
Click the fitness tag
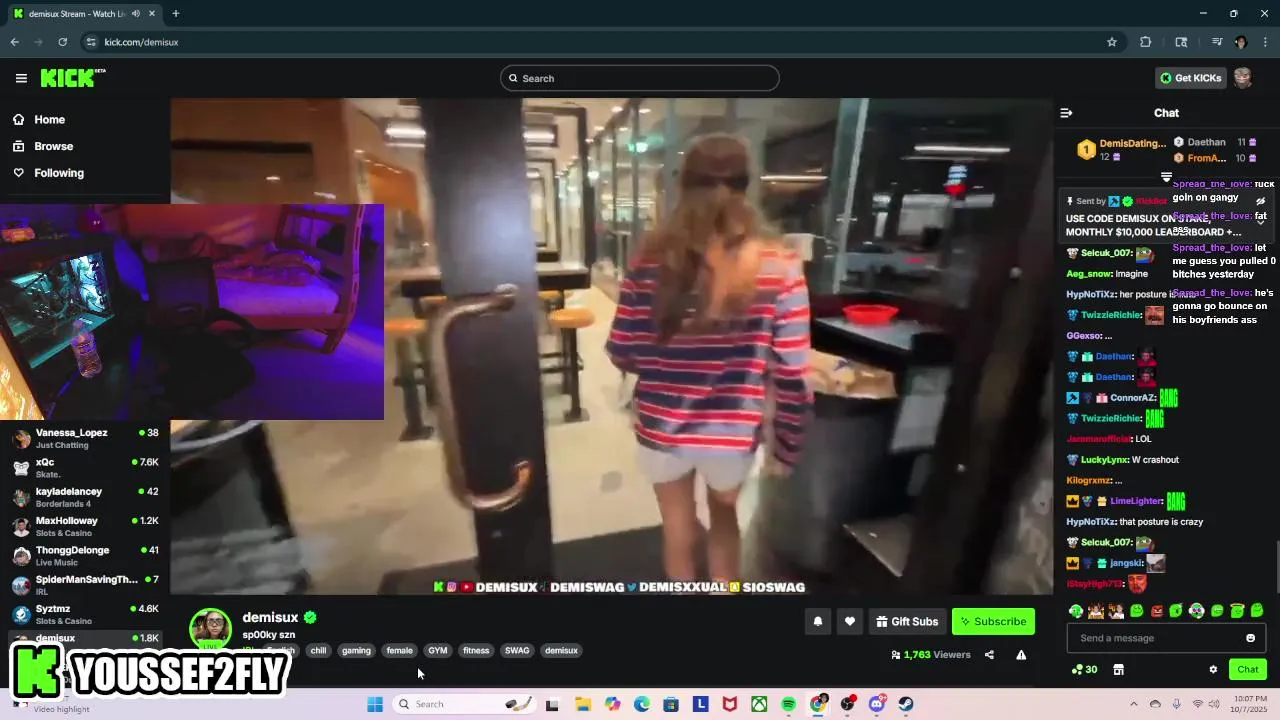pyautogui.click(x=476, y=650)
